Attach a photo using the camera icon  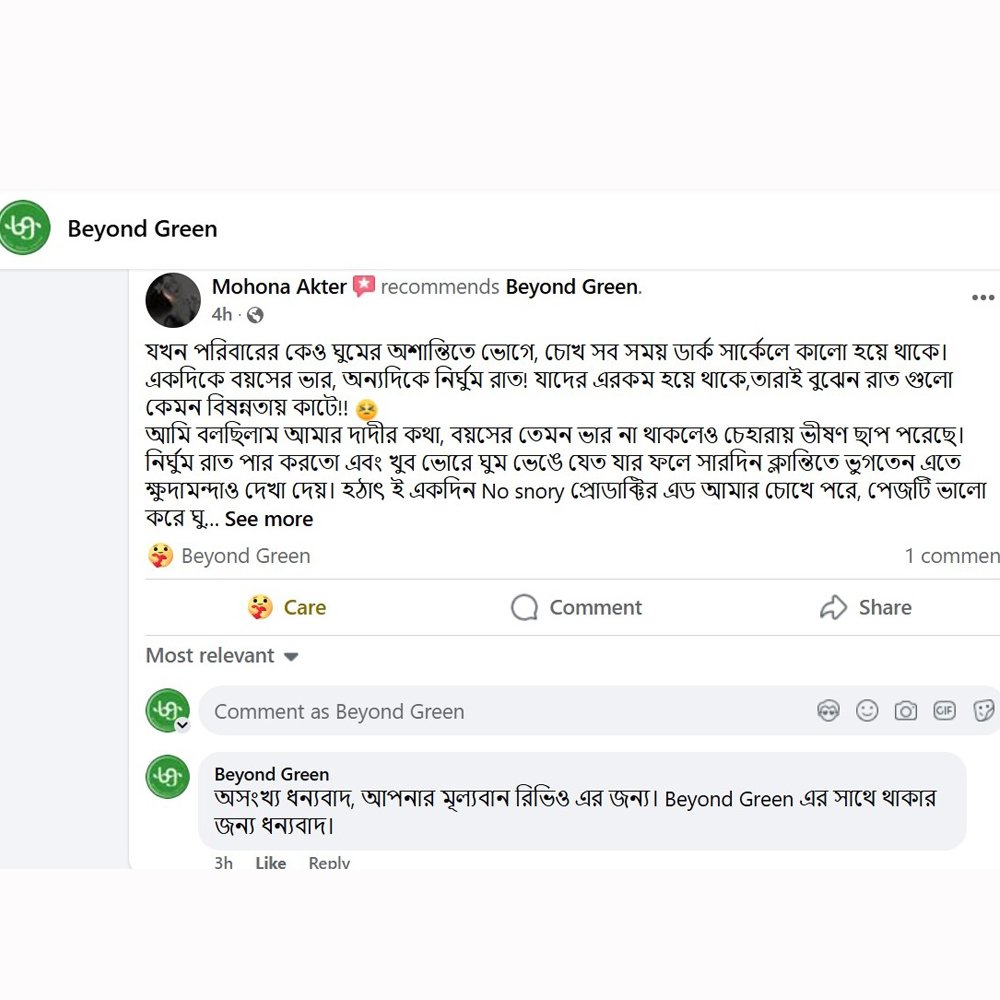[x=906, y=711]
